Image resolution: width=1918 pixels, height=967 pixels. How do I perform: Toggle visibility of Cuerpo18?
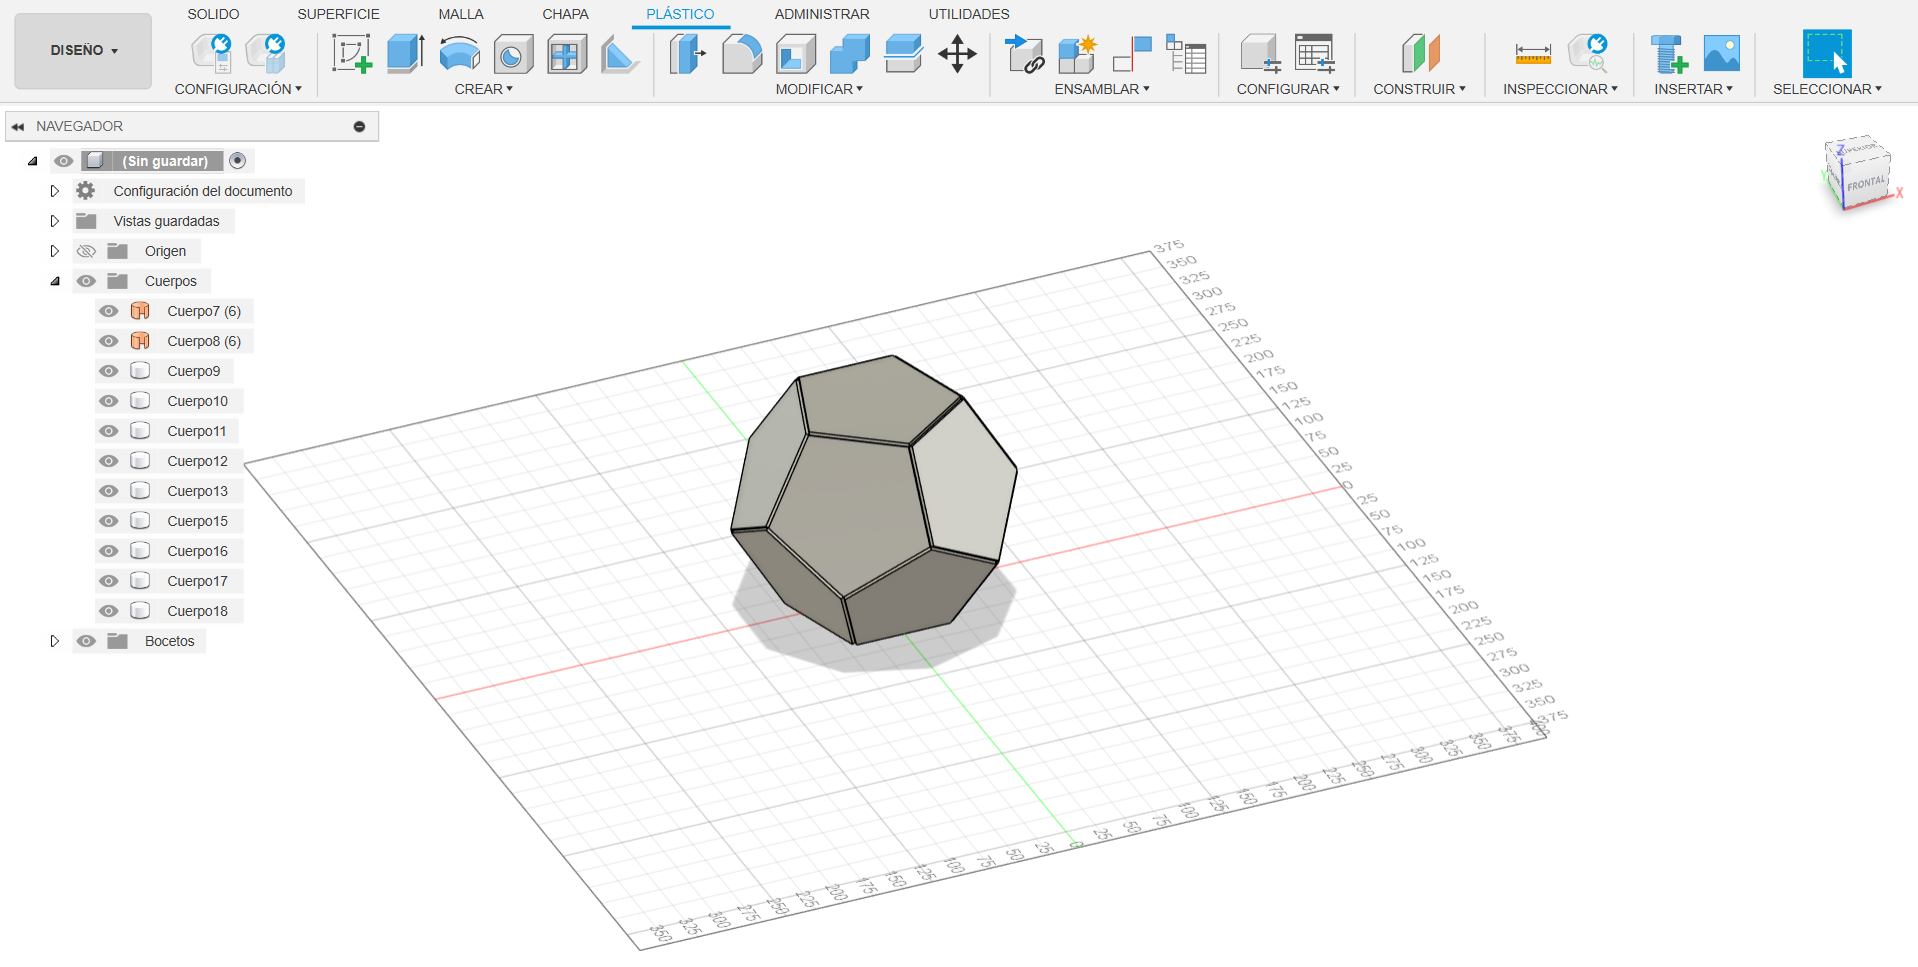tap(109, 611)
